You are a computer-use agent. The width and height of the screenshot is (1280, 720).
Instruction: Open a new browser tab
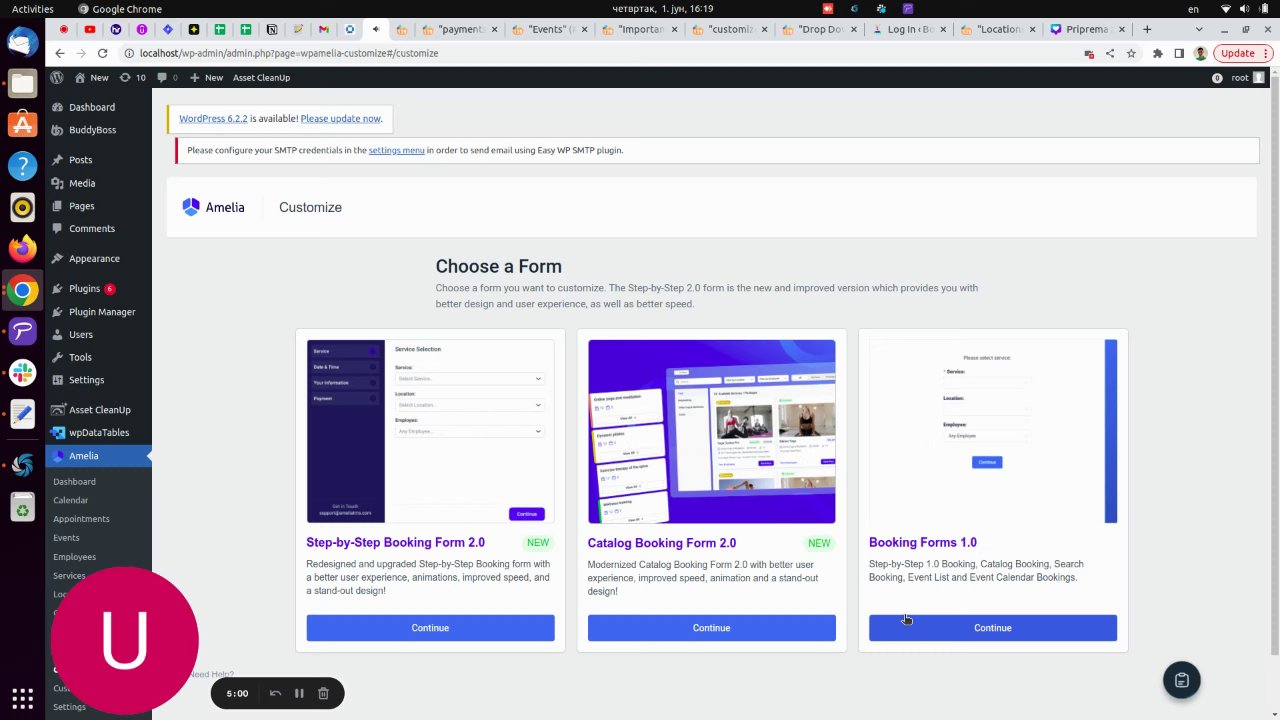click(x=1147, y=29)
